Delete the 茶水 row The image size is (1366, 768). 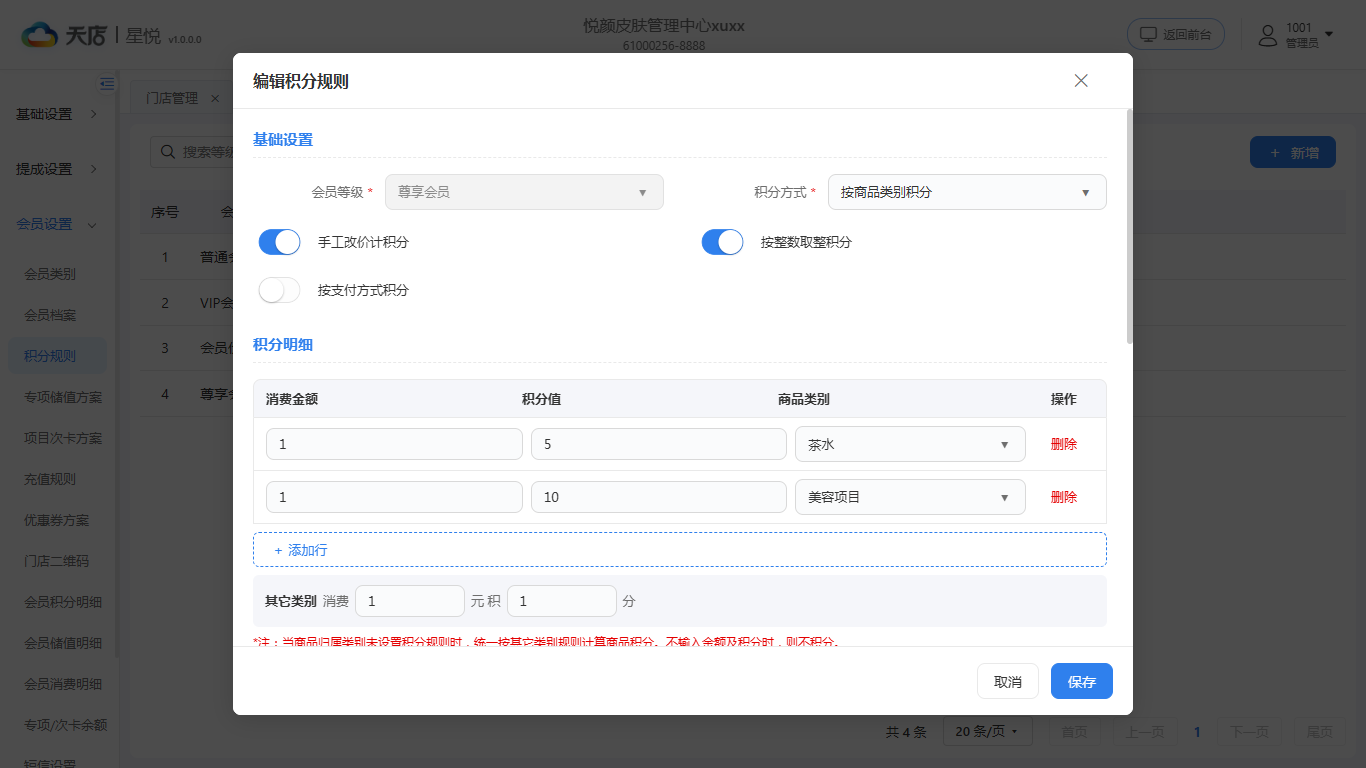click(x=1064, y=444)
